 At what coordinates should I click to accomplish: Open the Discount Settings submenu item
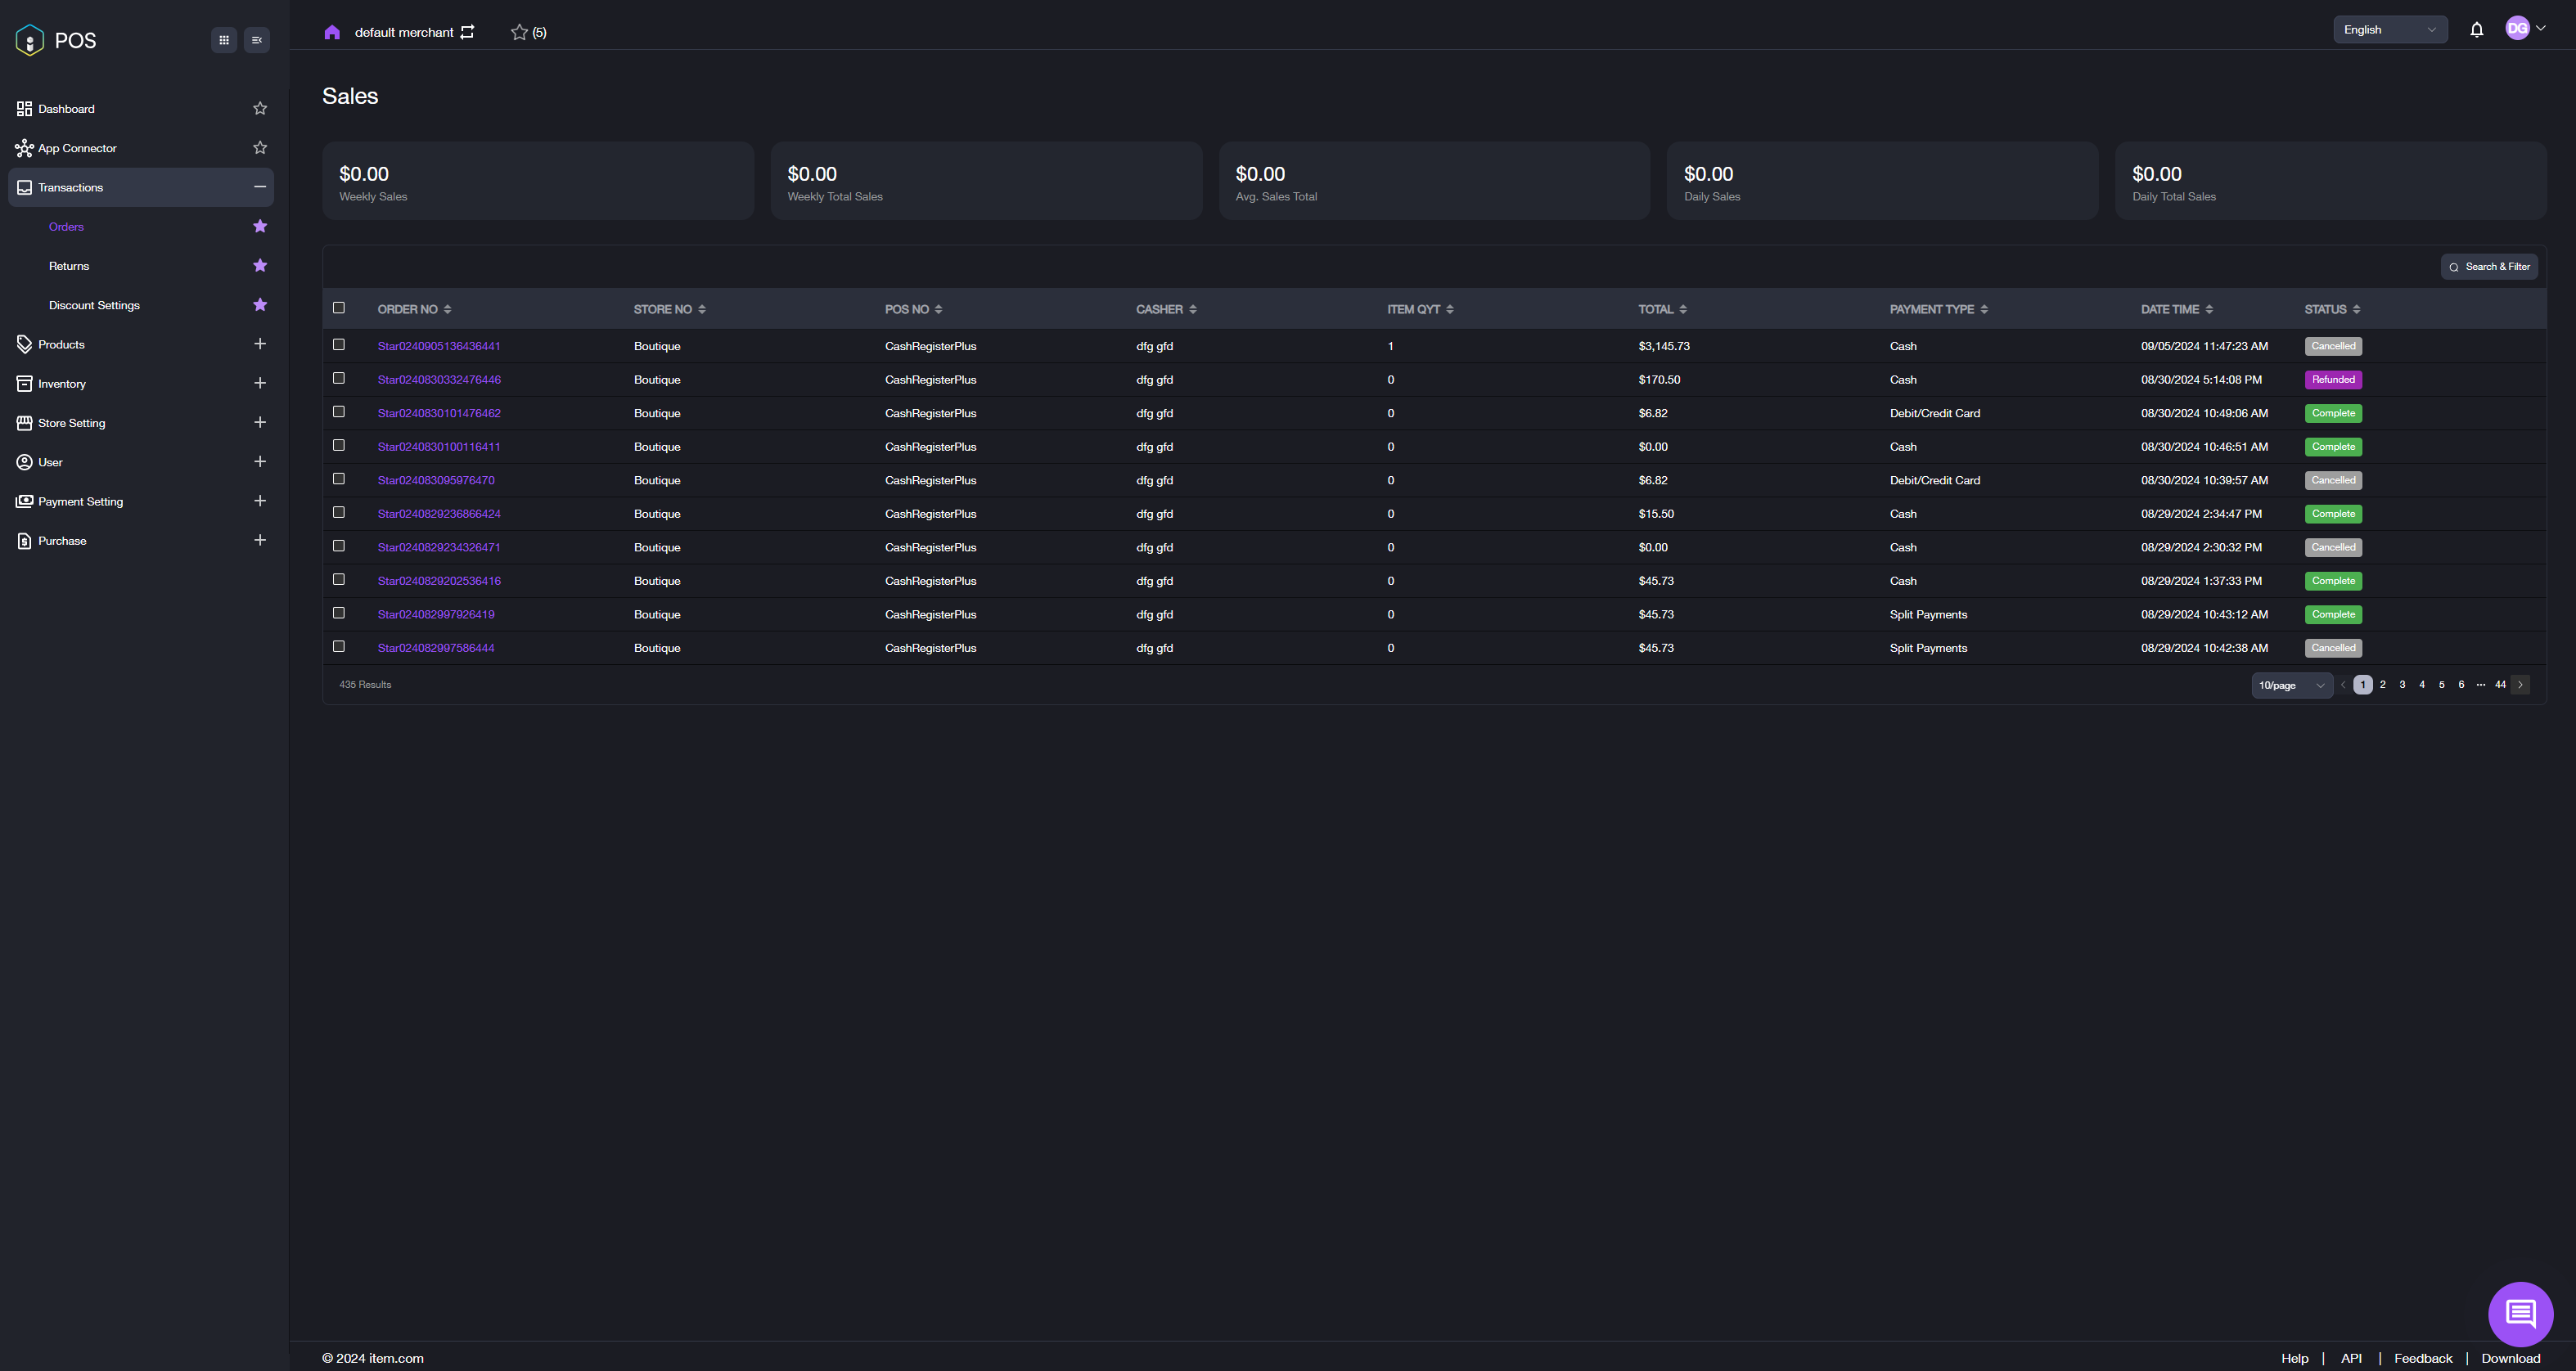click(x=94, y=305)
